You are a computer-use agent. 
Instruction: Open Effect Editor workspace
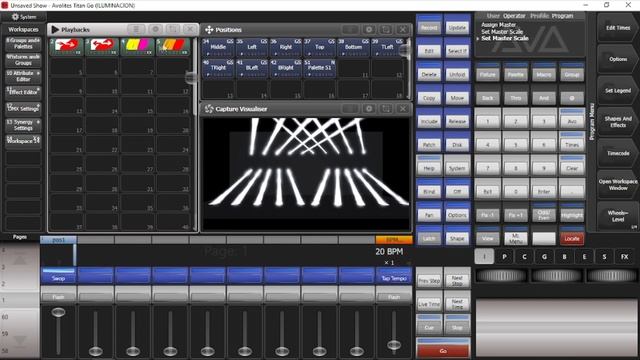coord(23,93)
